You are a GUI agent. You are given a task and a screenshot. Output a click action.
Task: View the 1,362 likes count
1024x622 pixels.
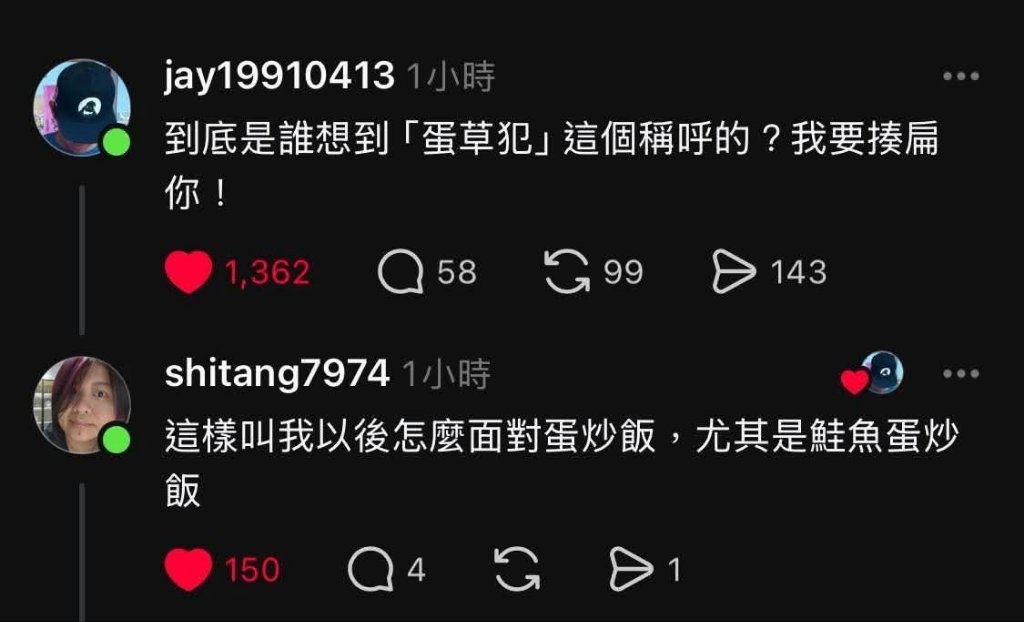point(267,272)
